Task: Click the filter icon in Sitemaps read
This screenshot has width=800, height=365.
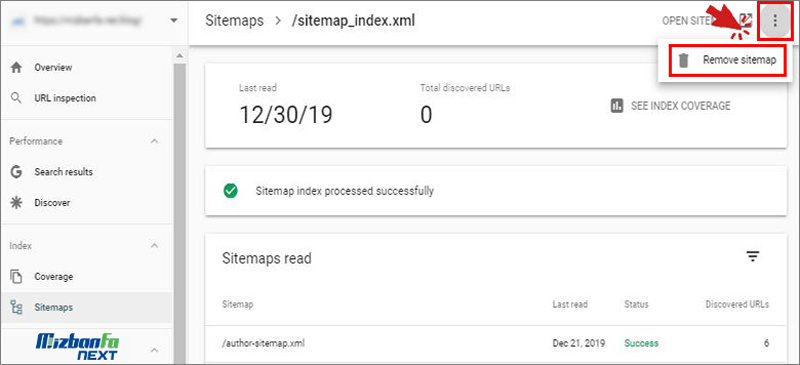Action: click(x=753, y=256)
